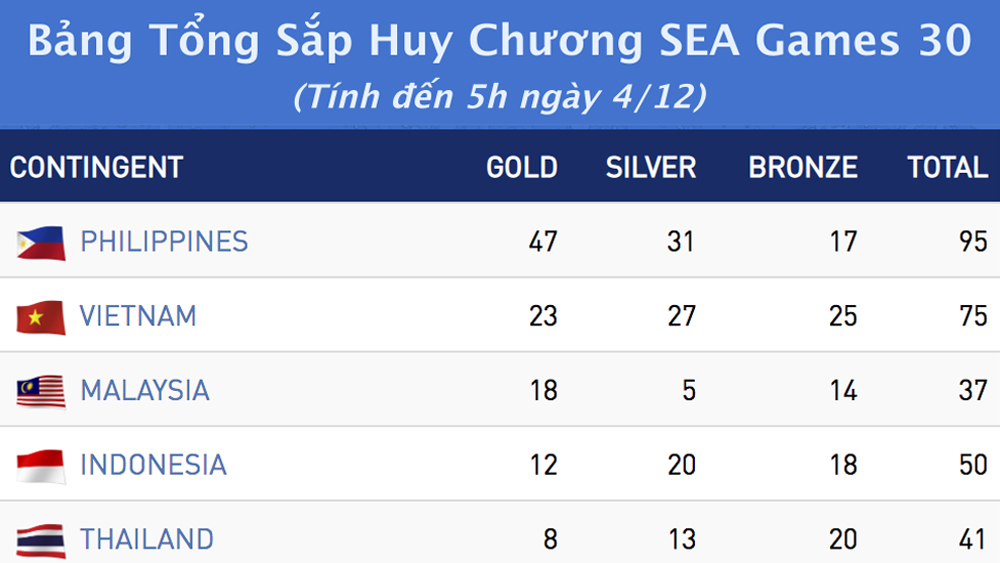Open the PHILIPPINES contingent link
The height and width of the screenshot is (563, 1000).
pyautogui.click(x=164, y=242)
